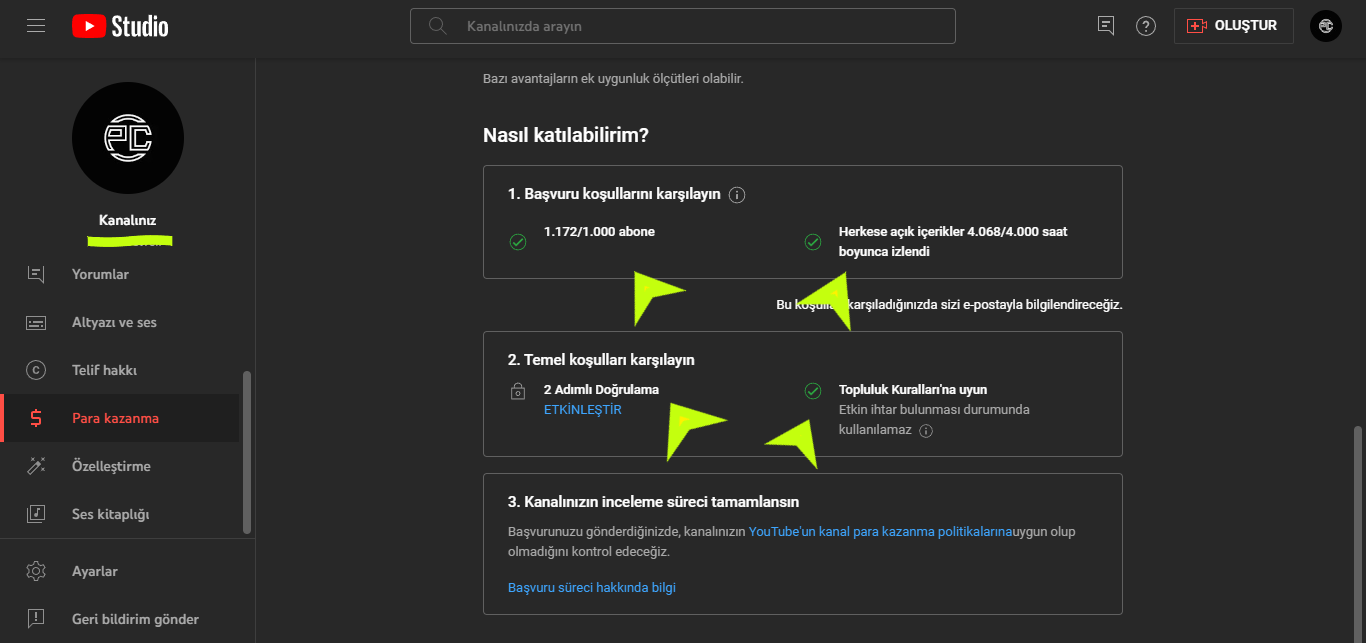
Task: Click the YouTube Studio logo
Action: (120, 26)
